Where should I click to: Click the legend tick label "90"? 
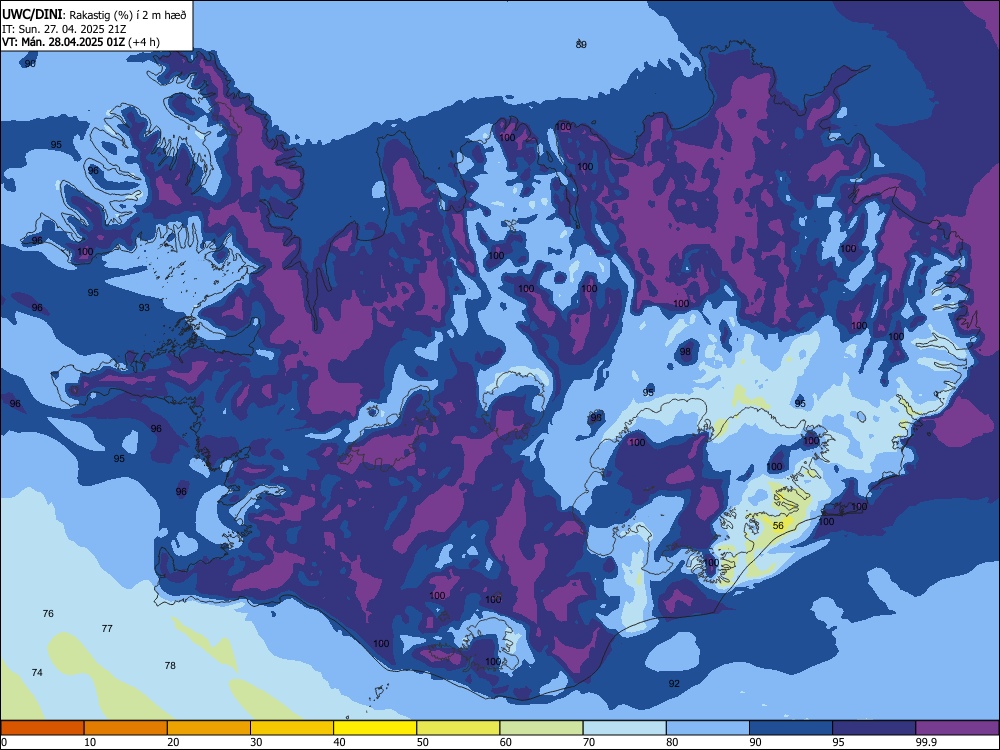coord(755,742)
